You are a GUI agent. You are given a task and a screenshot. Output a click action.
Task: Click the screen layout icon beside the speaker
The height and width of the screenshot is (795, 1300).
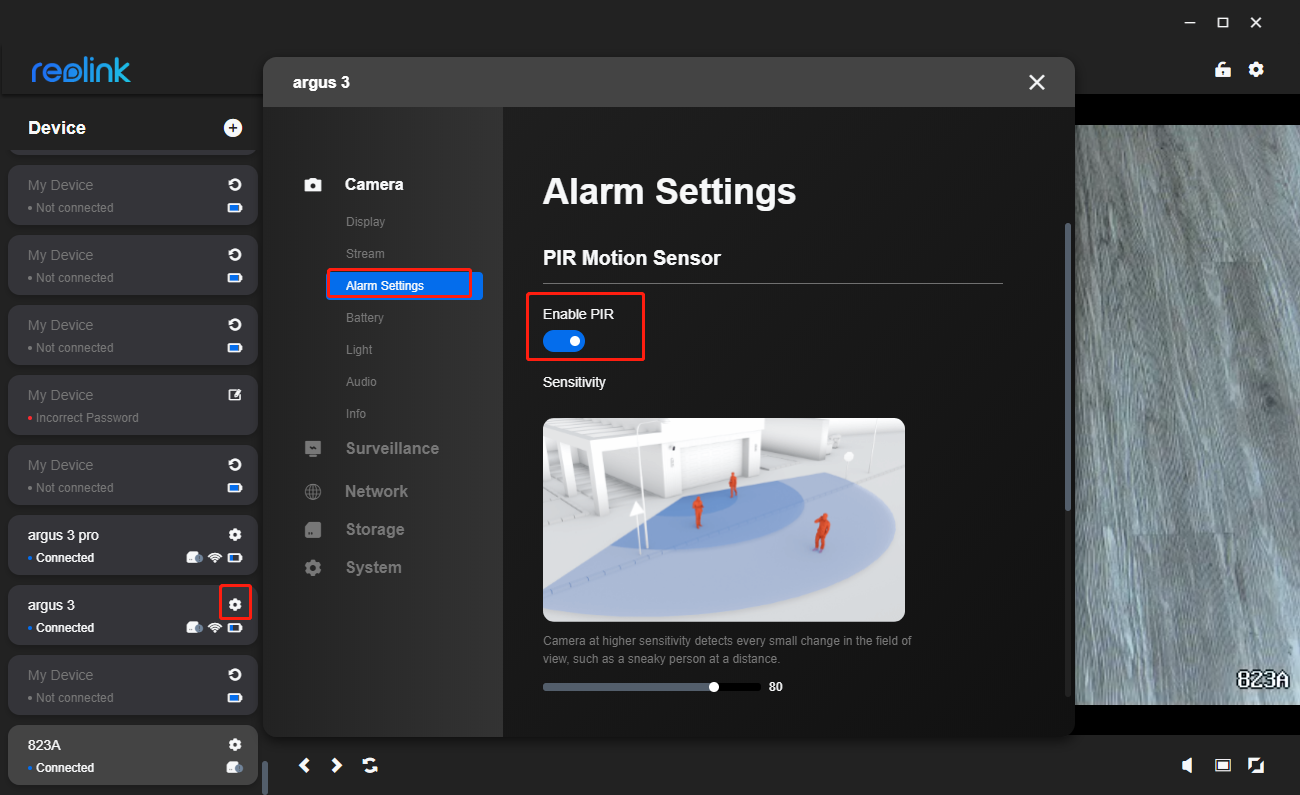pyautogui.click(x=1222, y=765)
